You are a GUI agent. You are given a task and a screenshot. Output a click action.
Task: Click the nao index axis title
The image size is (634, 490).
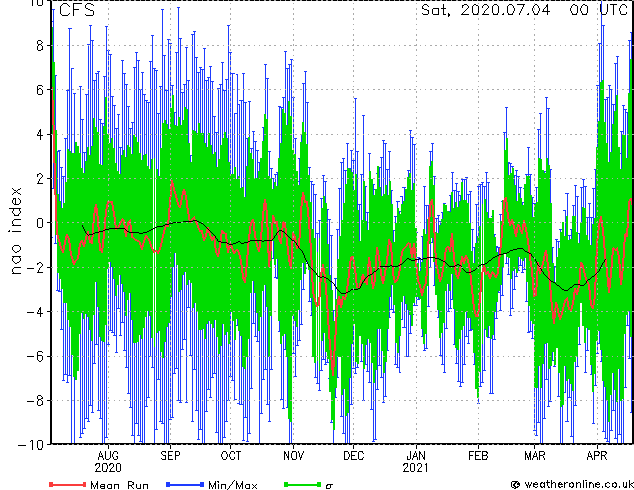pos(15,231)
